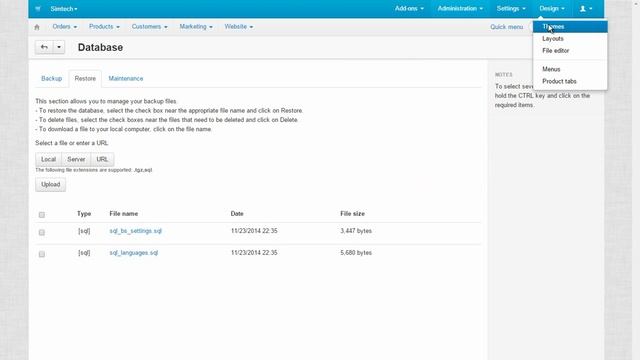Tick the select-all checkbox in table header

pos(42,215)
